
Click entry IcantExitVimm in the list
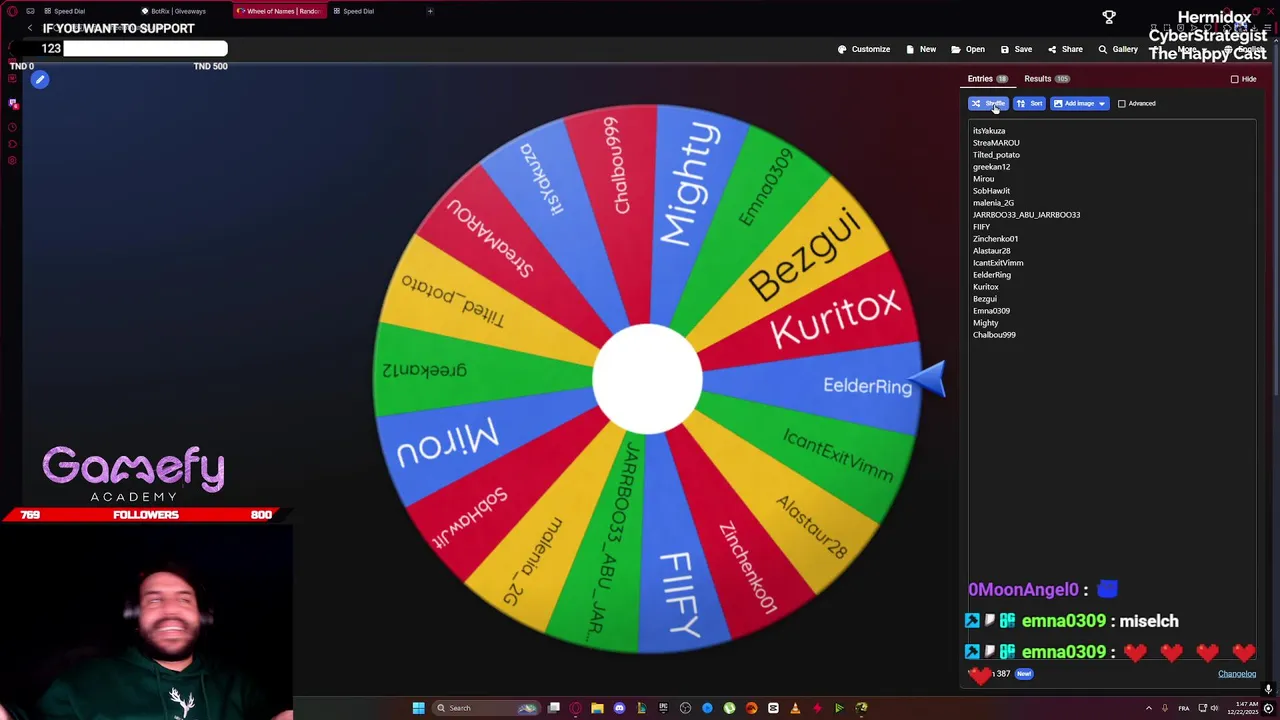998,263
